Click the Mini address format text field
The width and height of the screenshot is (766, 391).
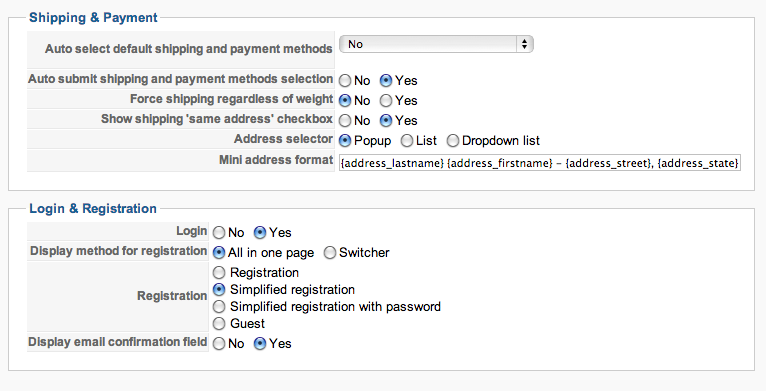click(540, 163)
